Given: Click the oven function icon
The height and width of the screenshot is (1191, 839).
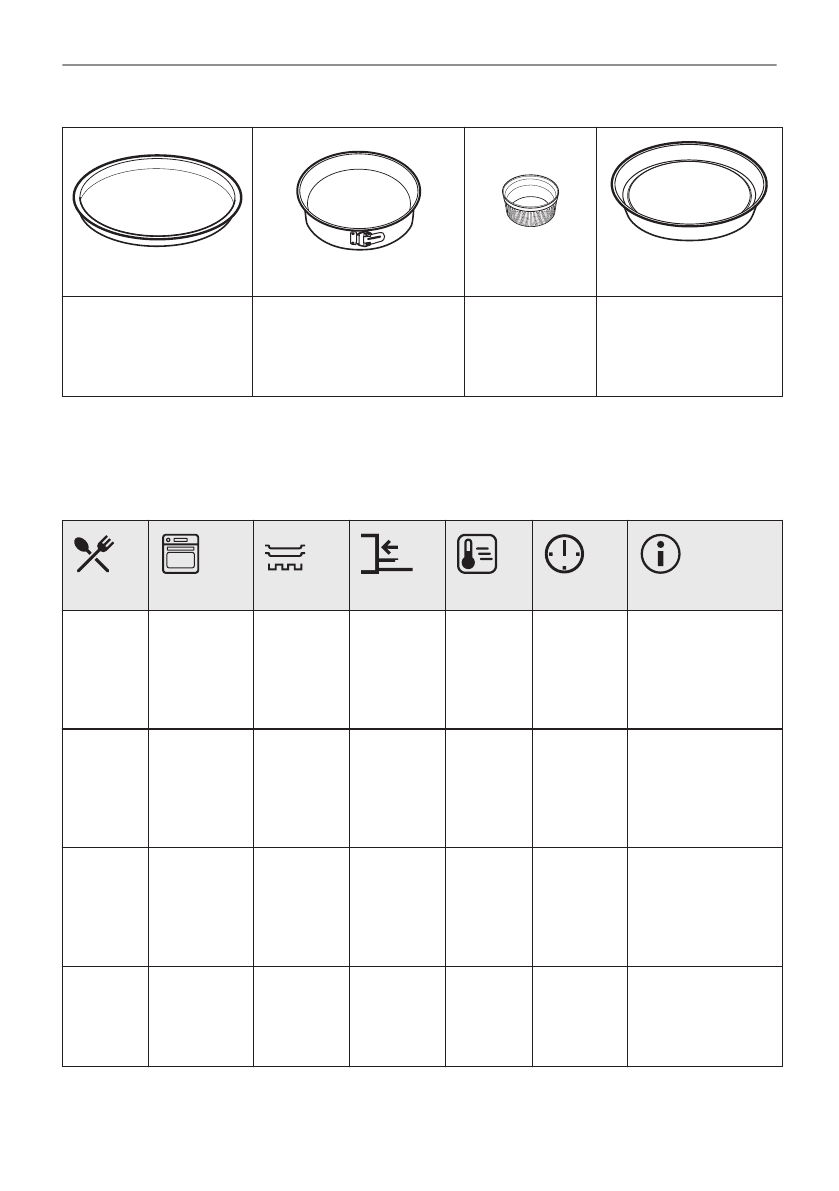Looking at the screenshot, I should (183, 553).
